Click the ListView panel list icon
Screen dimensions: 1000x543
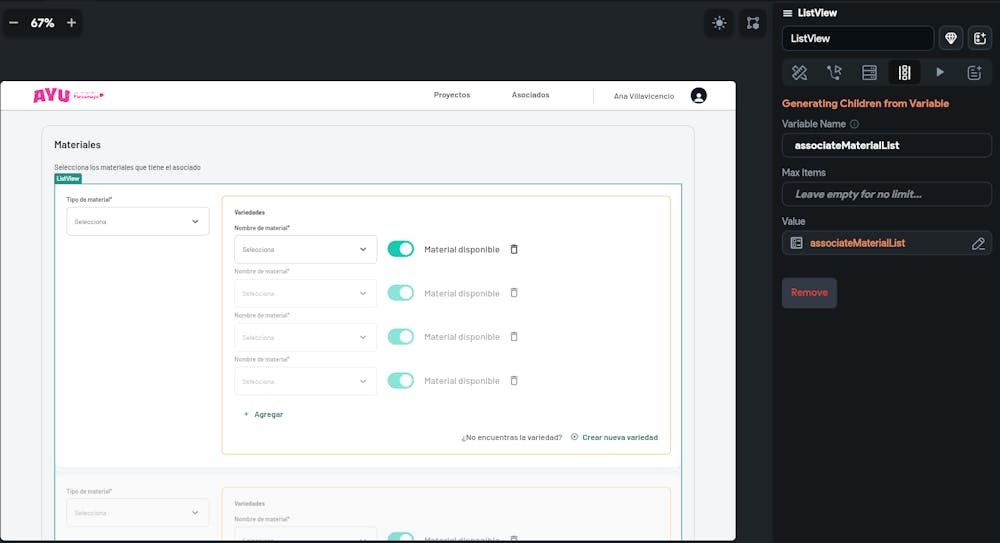pos(788,13)
